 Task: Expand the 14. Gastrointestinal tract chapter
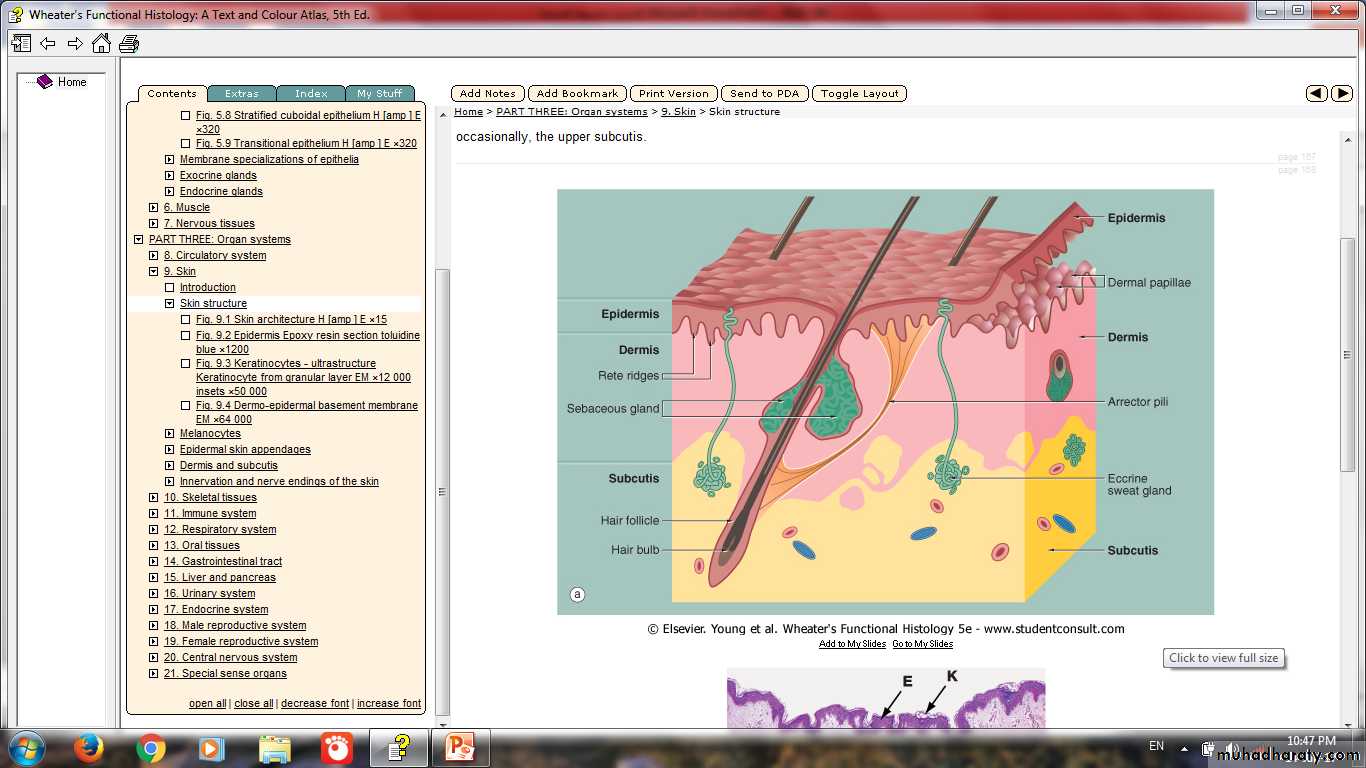click(x=153, y=562)
